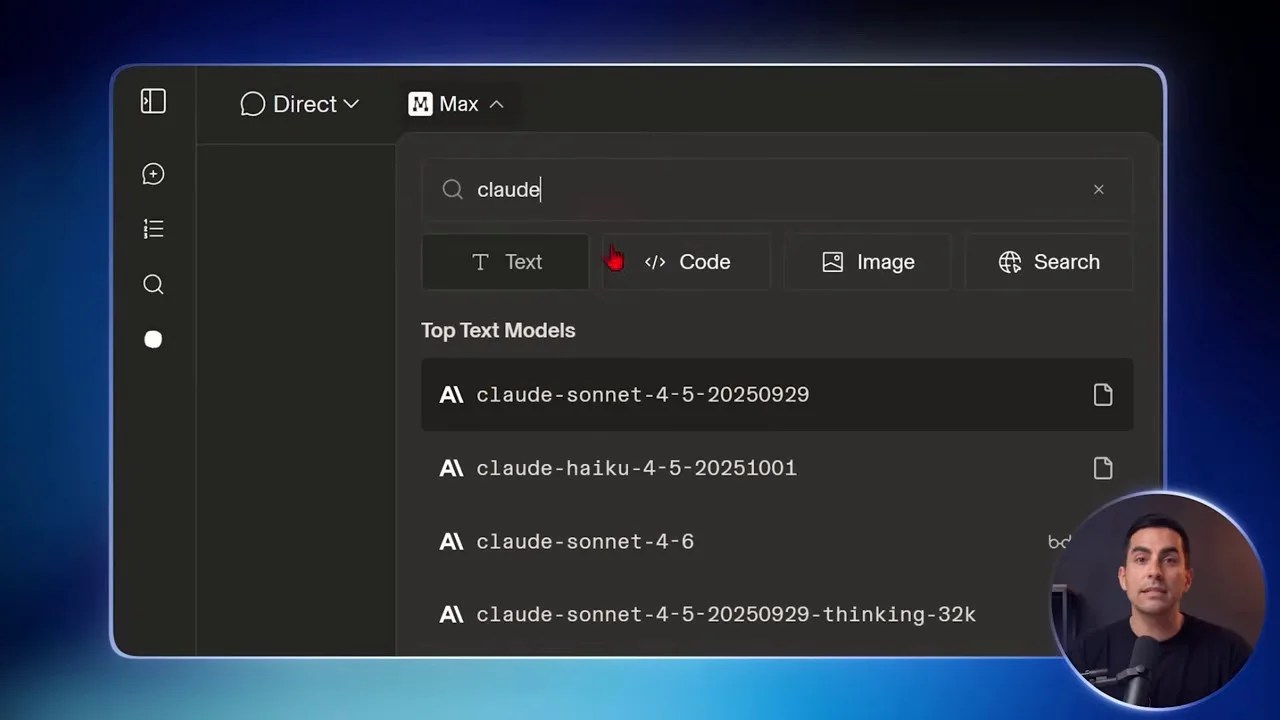
Task: Select the Search category tab
Action: coord(1049,262)
